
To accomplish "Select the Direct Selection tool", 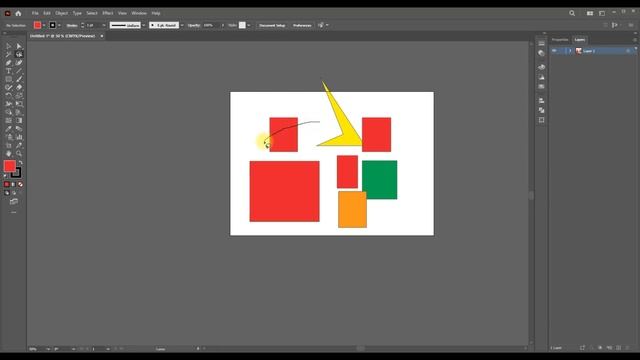I will 19,46.
